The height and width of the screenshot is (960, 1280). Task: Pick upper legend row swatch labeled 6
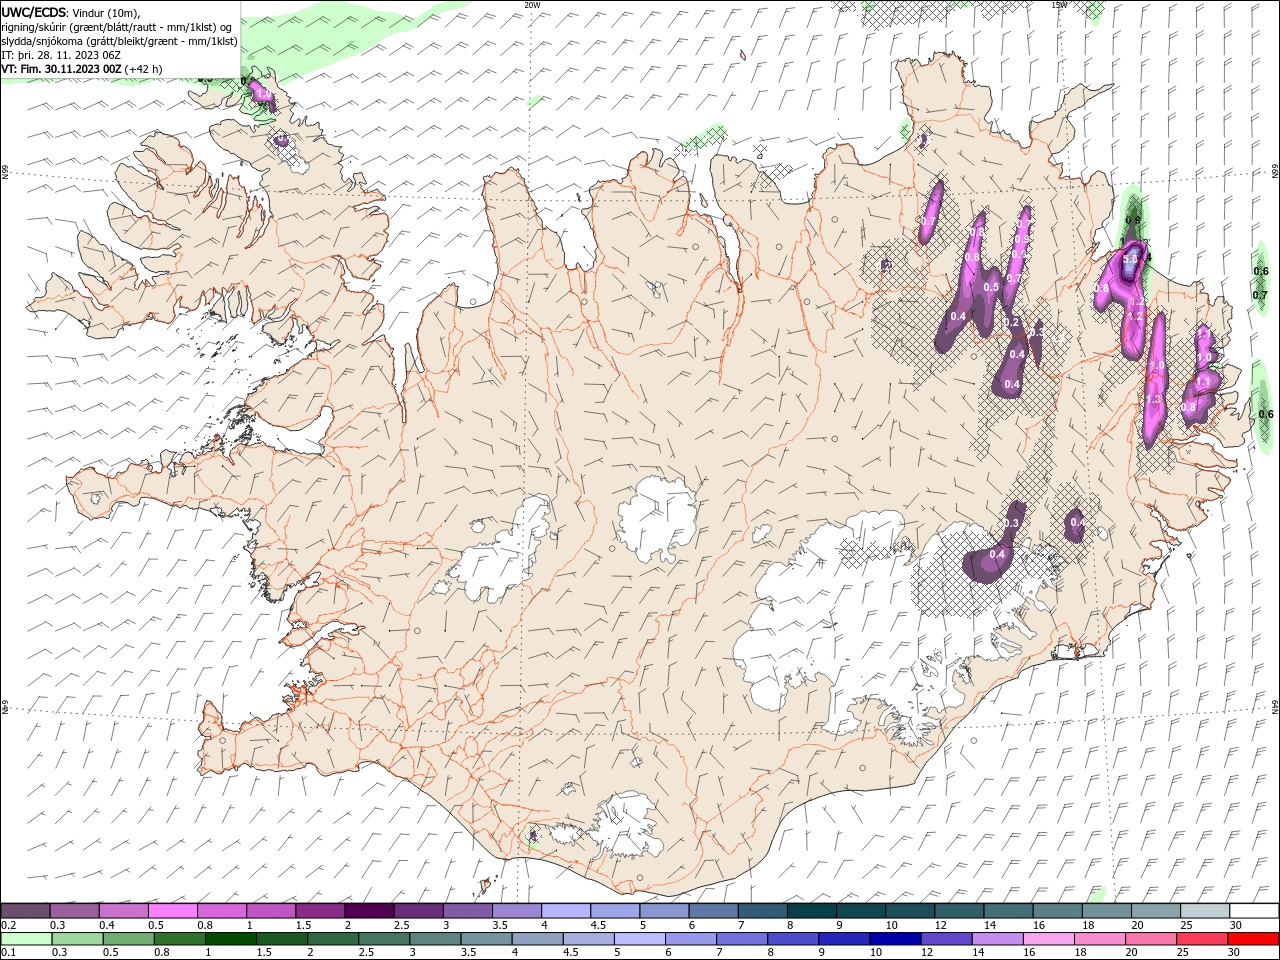click(x=714, y=911)
